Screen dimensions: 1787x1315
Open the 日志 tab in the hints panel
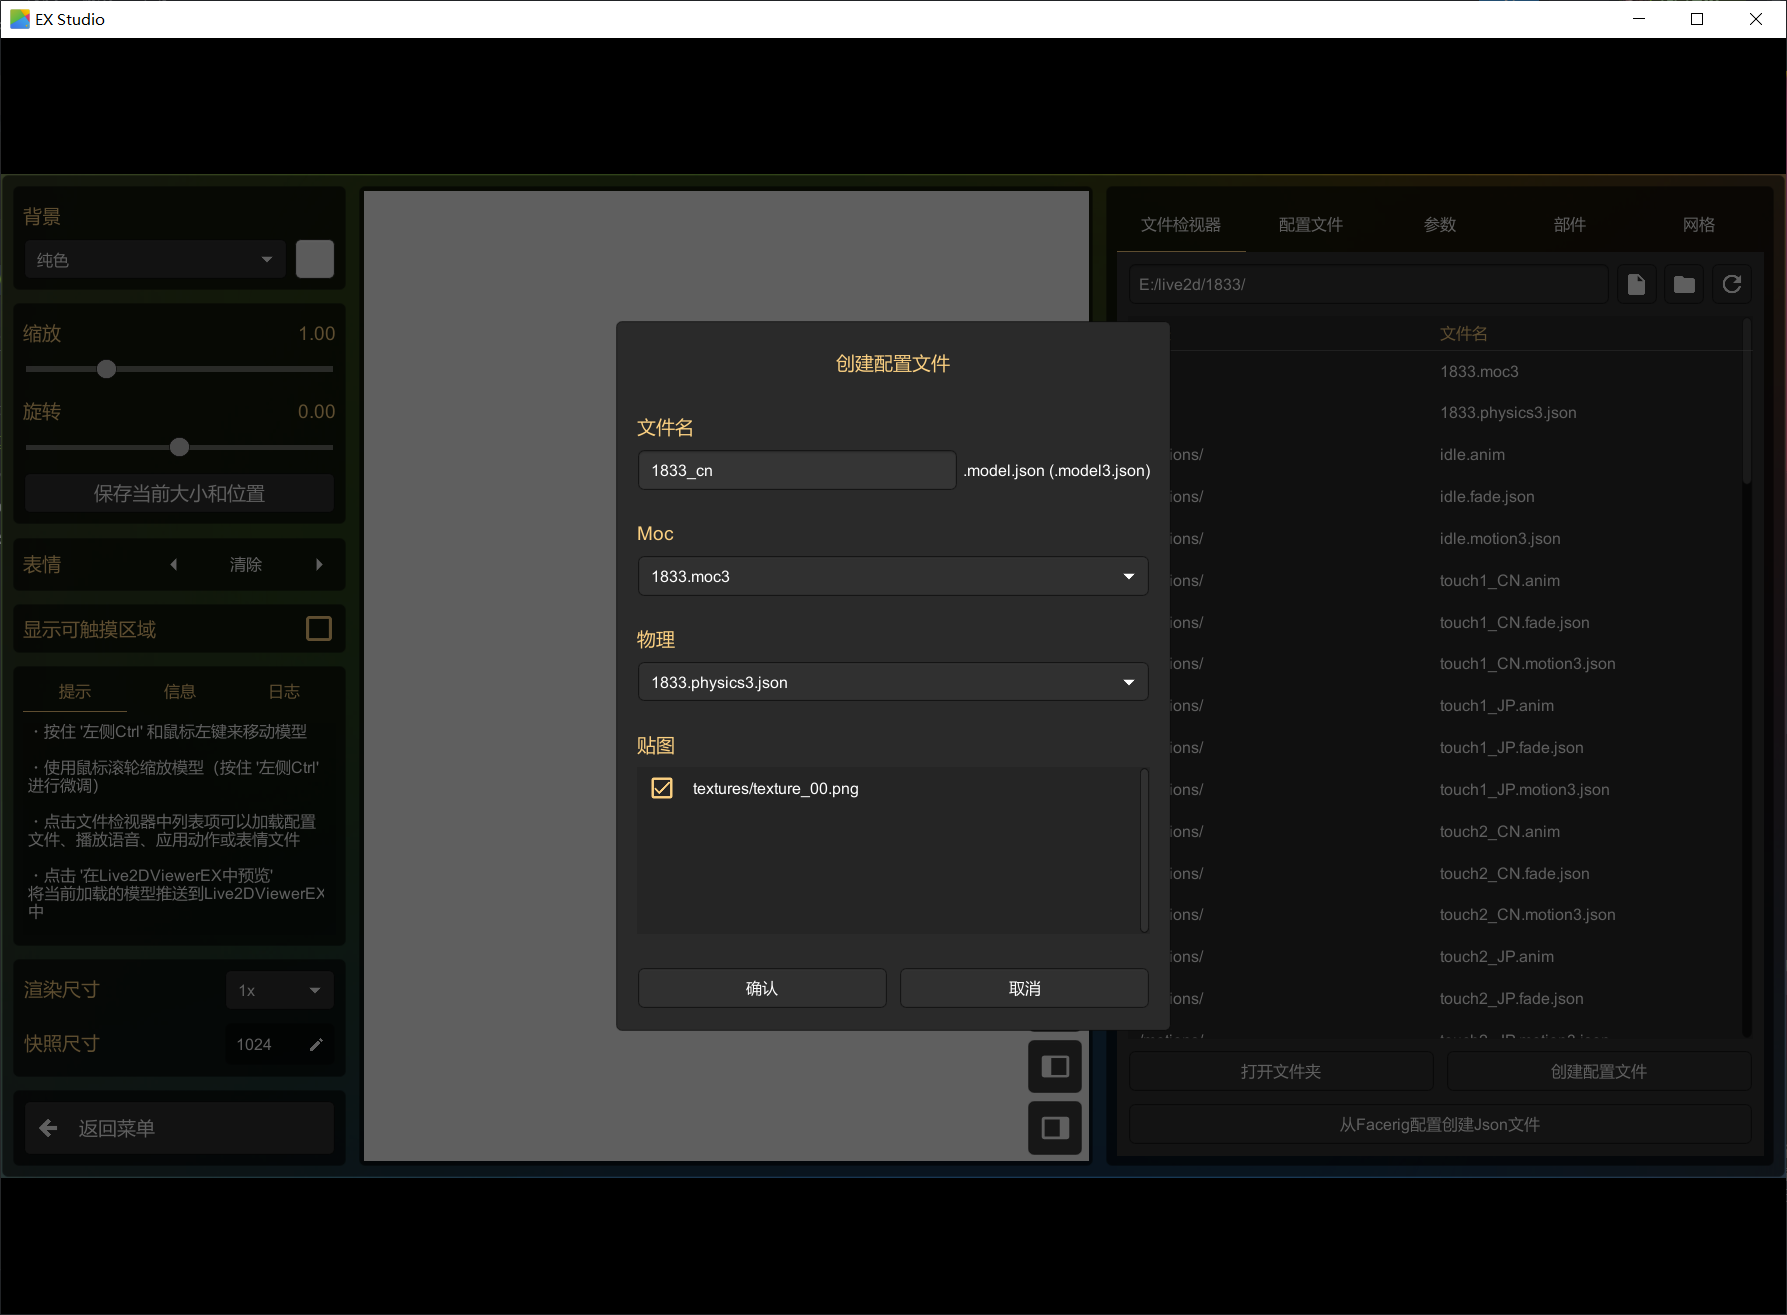(x=285, y=691)
